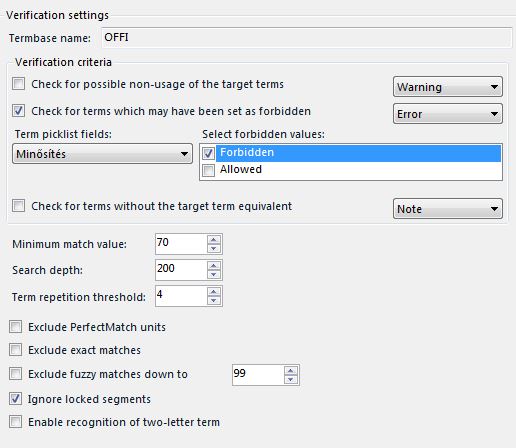The width and height of the screenshot is (516, 448).
Task: Tick the Allowed value checkbox
Action: 208,170
